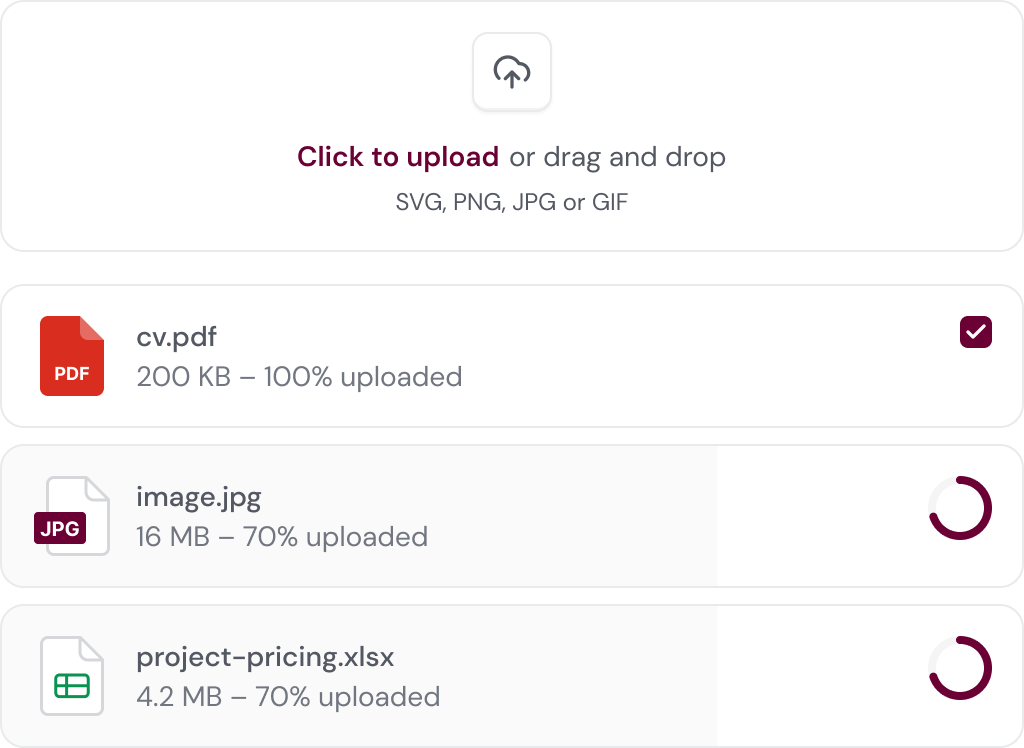The height and width of the screenshot is (748, 1024).
Task: Click "4.2 MB – 70% uploaded" status text
Action: (x=288, y=697)
